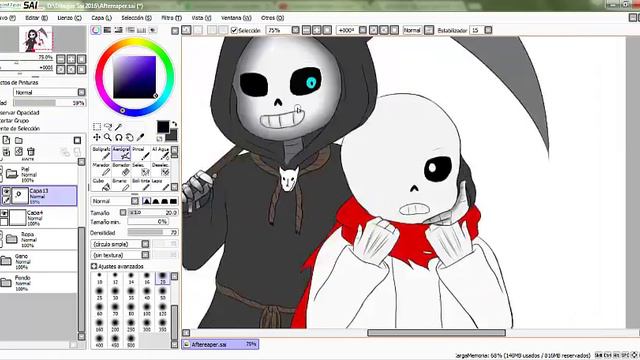Click the layer opacity slider at 59%
The width and height of the screenshot is (640, 360).
pyautogui.click(x=50, y=103)
